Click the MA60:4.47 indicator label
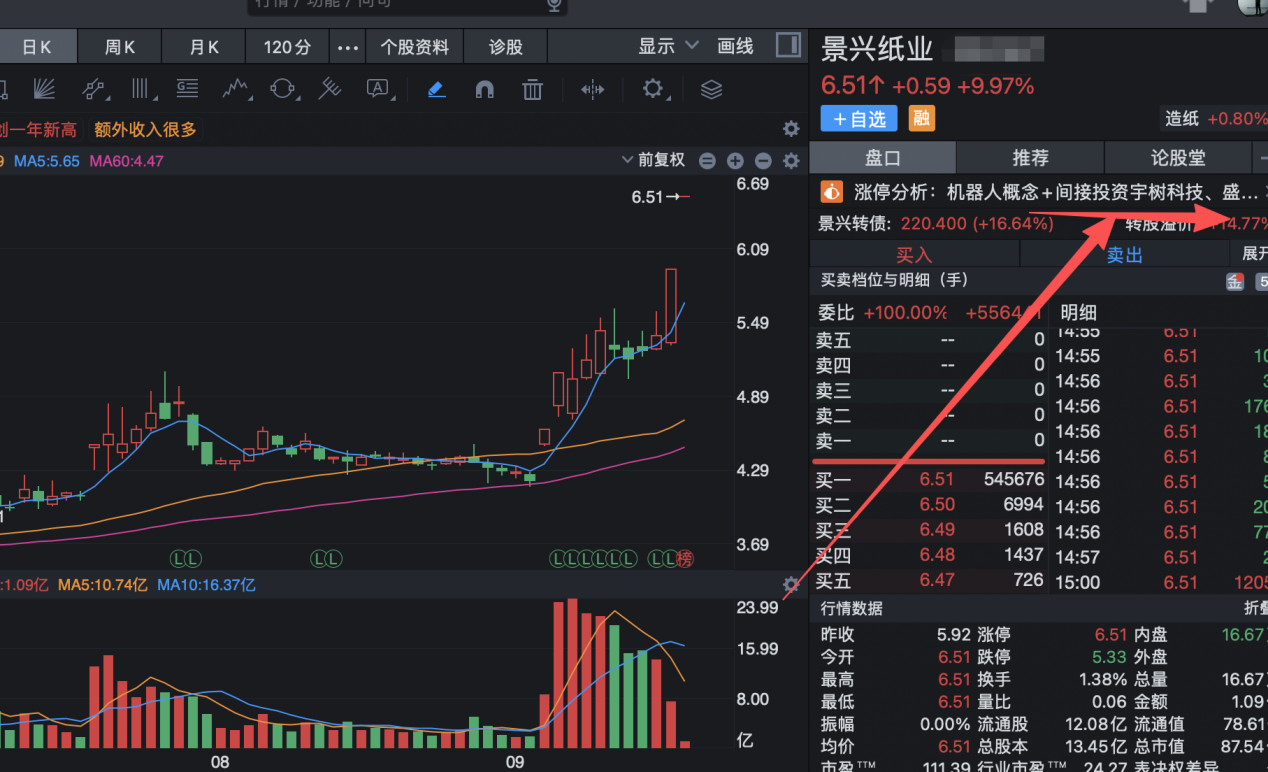This screenshot has height=772, width=1268. click(127, 160)
